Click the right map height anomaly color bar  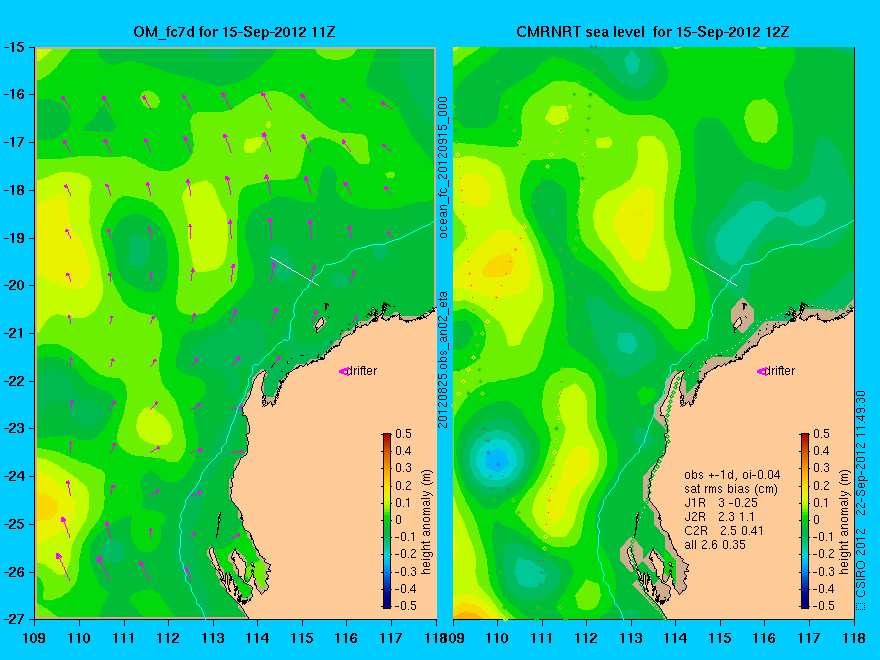point(805,520)
